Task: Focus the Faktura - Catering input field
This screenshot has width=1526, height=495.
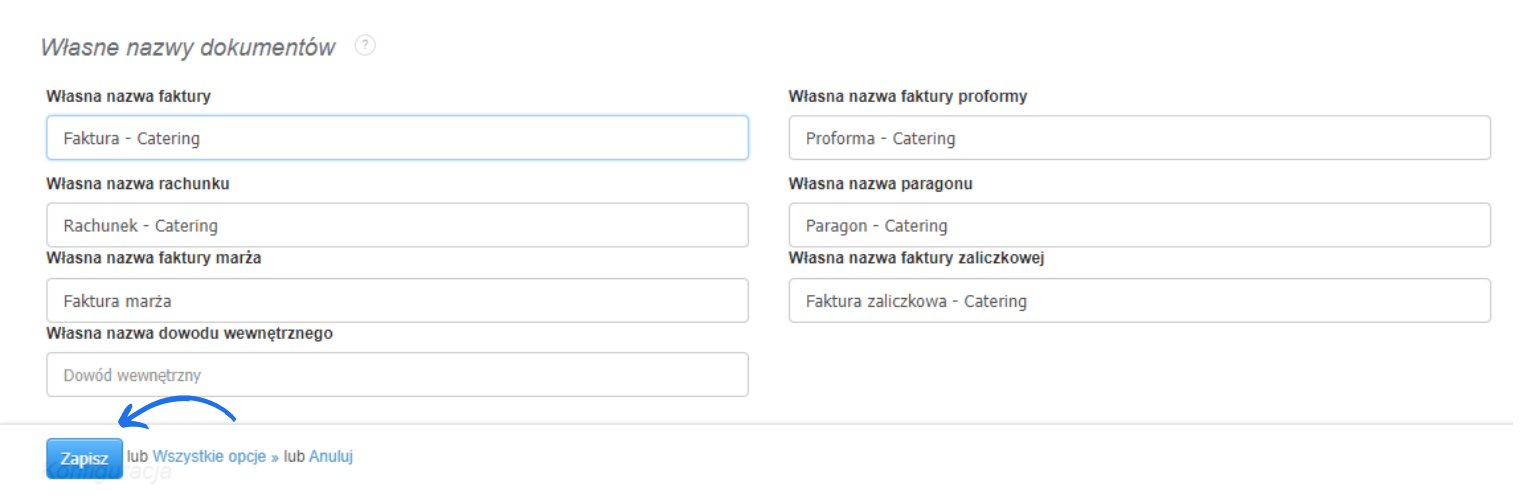Action: point(397,138)
